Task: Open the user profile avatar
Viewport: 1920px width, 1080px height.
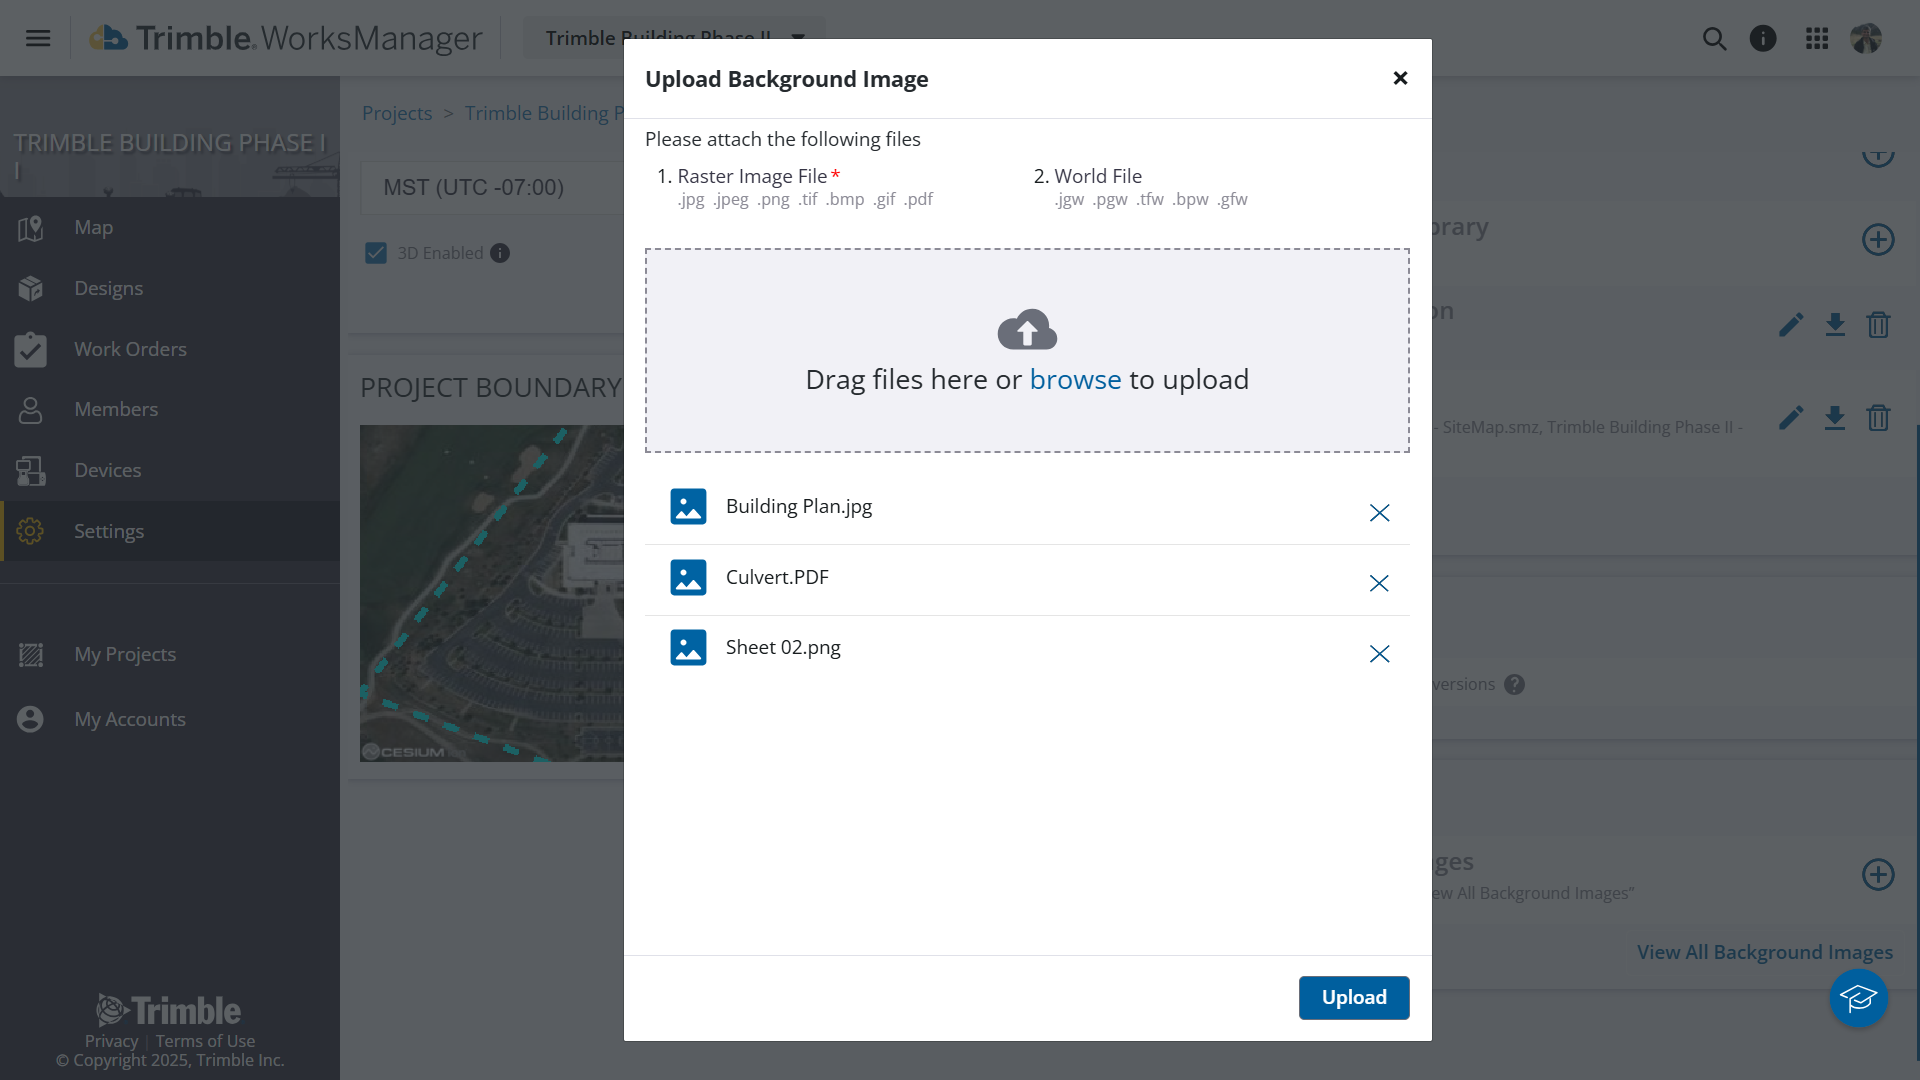Action: pyautogui.click(x=1866, y=38)
